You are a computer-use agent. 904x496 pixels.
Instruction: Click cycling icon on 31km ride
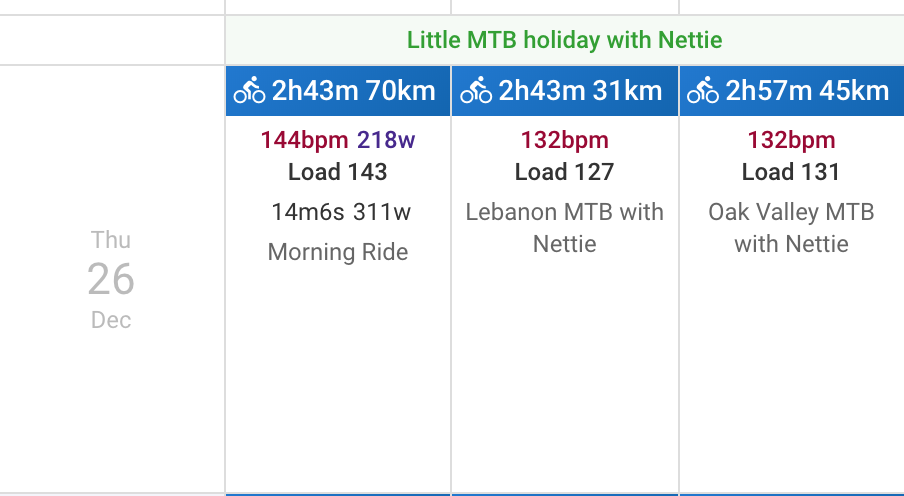click(x=476, y=91)
